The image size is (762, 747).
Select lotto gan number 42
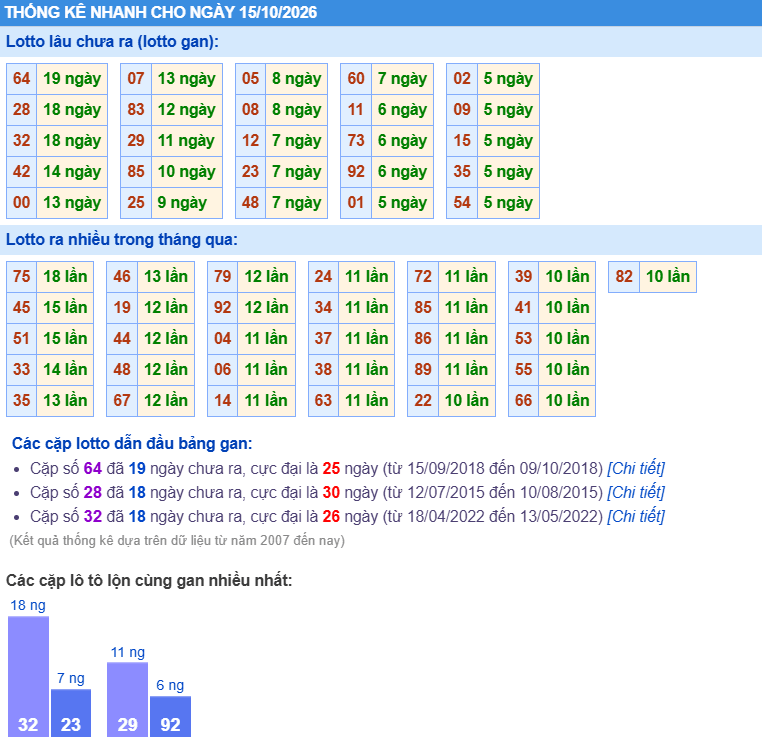pos(21,172)
